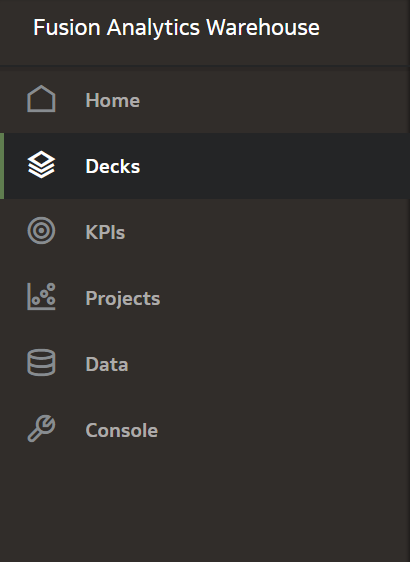The width and height of the screenshot is (410, 562).
Task: Go to Home menu label
Action: tap(113, 100)
